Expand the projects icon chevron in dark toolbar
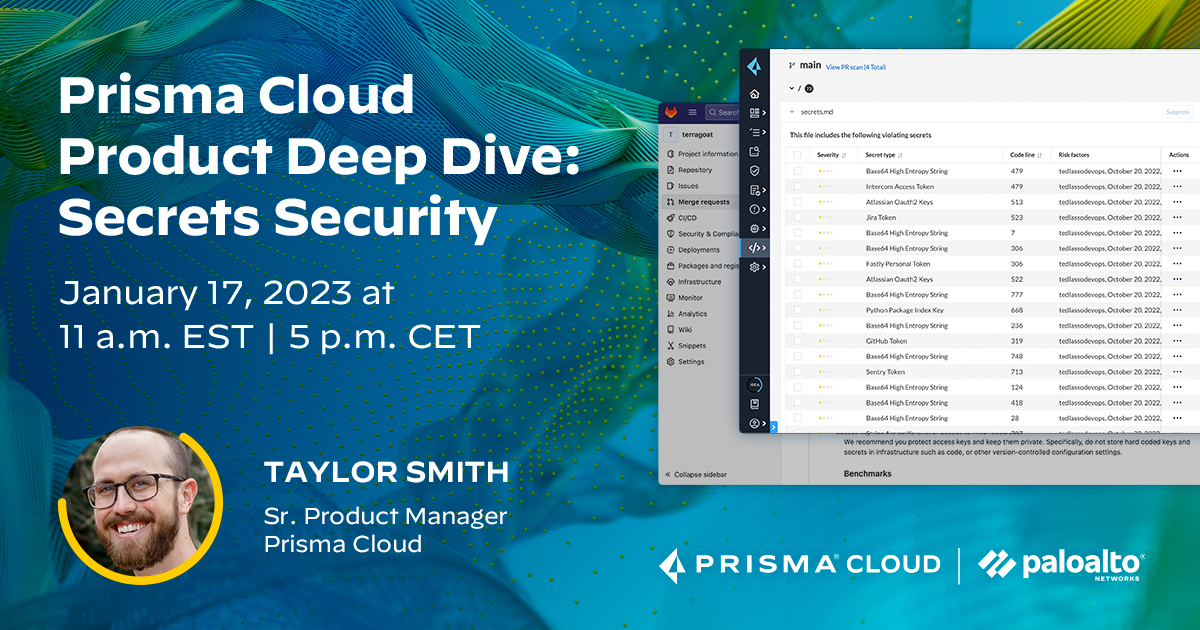Screen dimensions: 1200x630 pos(764,112)
